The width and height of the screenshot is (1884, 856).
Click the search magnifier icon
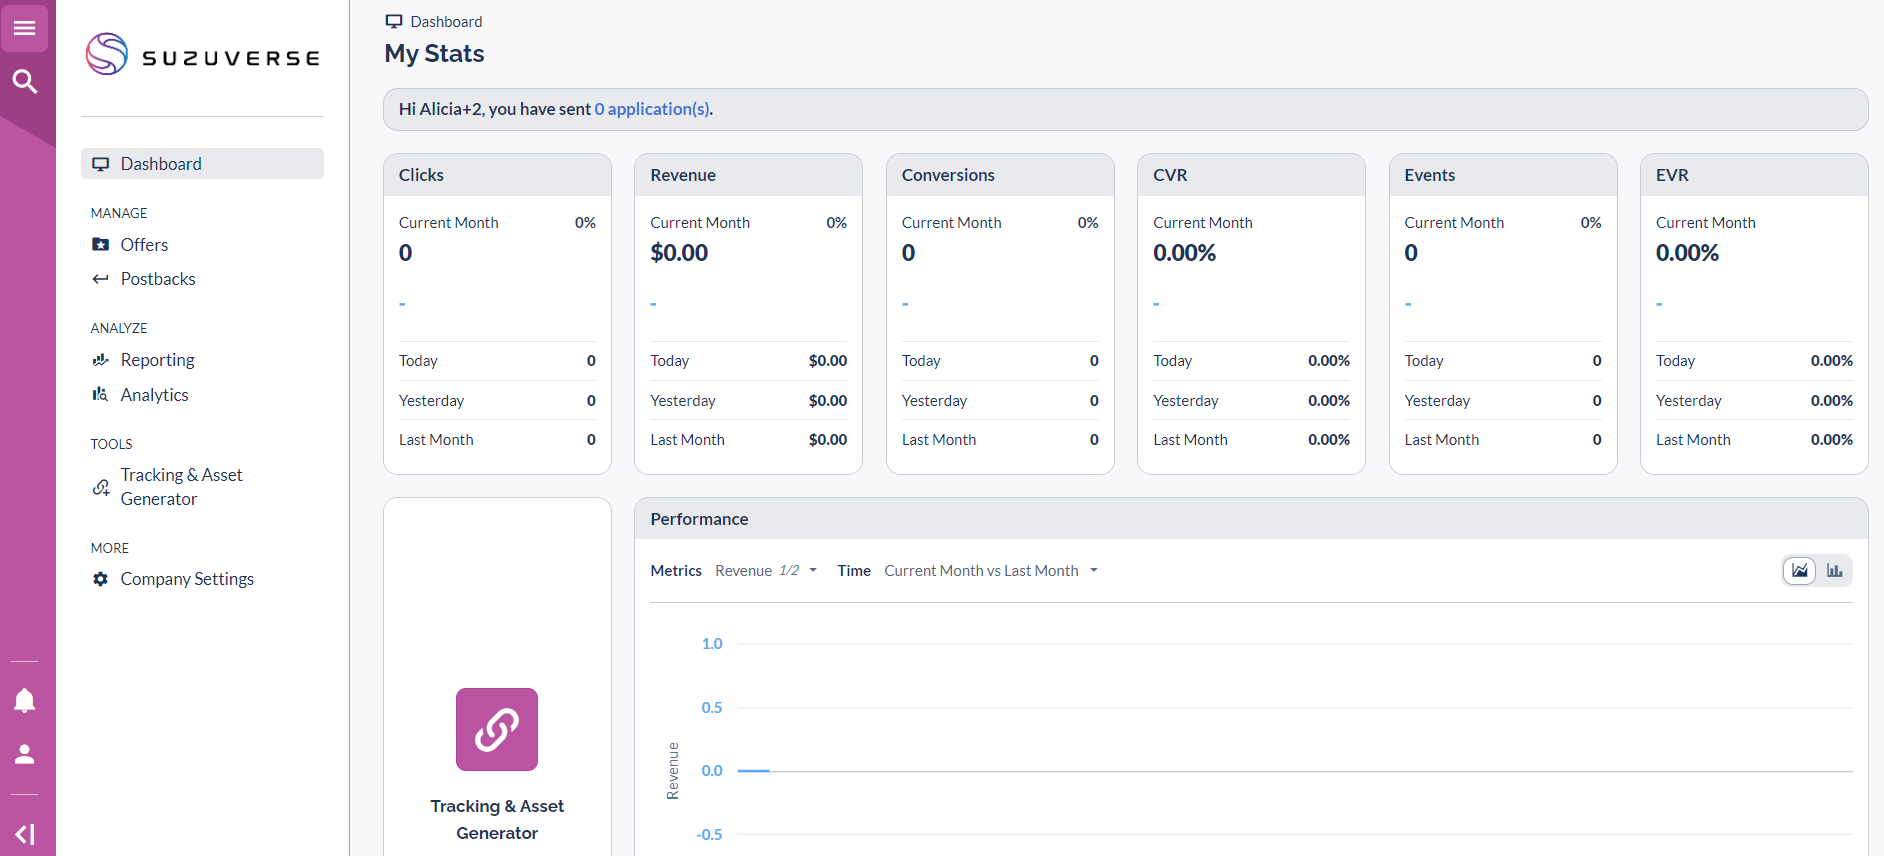[25, 81]
